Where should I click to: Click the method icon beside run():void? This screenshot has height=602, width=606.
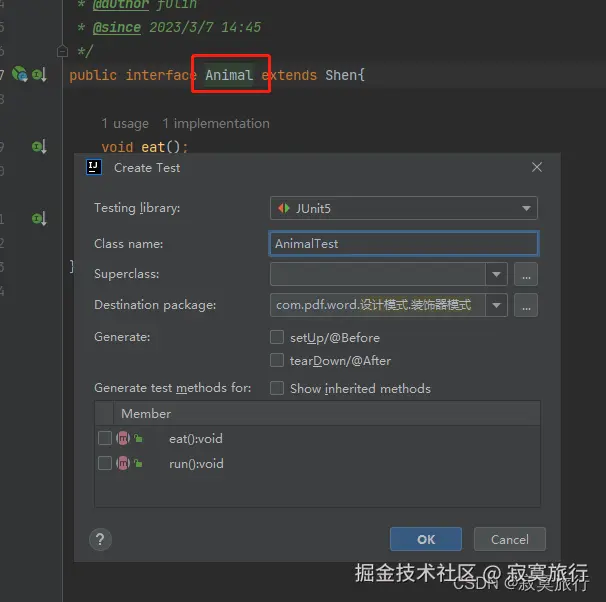click(x=123, y=463)
